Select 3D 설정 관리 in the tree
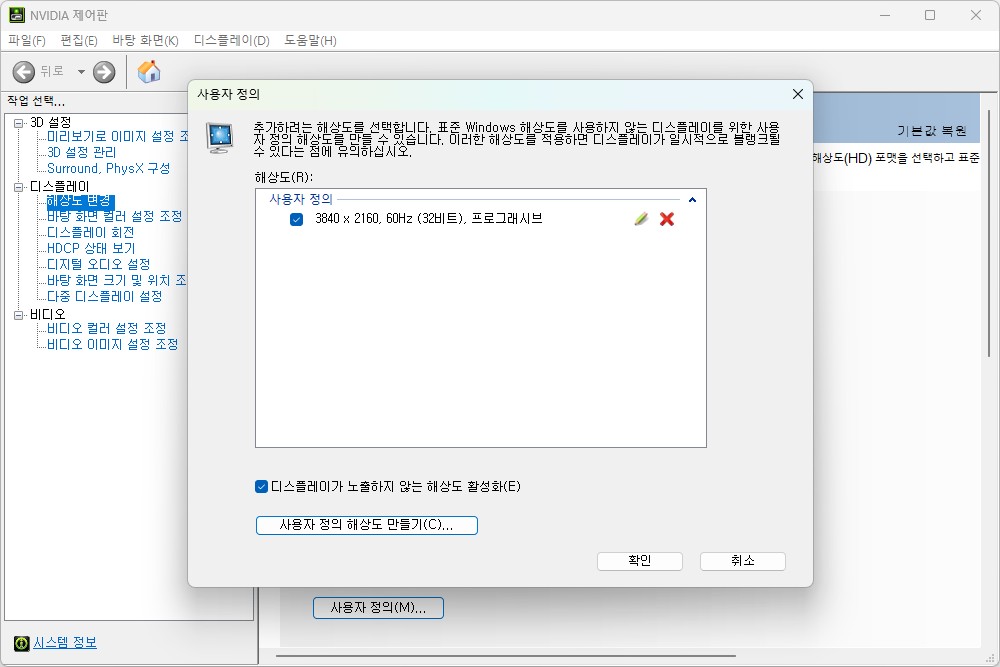The height and width of the screenshot is (667, 1000). pyautogui.click(x=82, y=152)
